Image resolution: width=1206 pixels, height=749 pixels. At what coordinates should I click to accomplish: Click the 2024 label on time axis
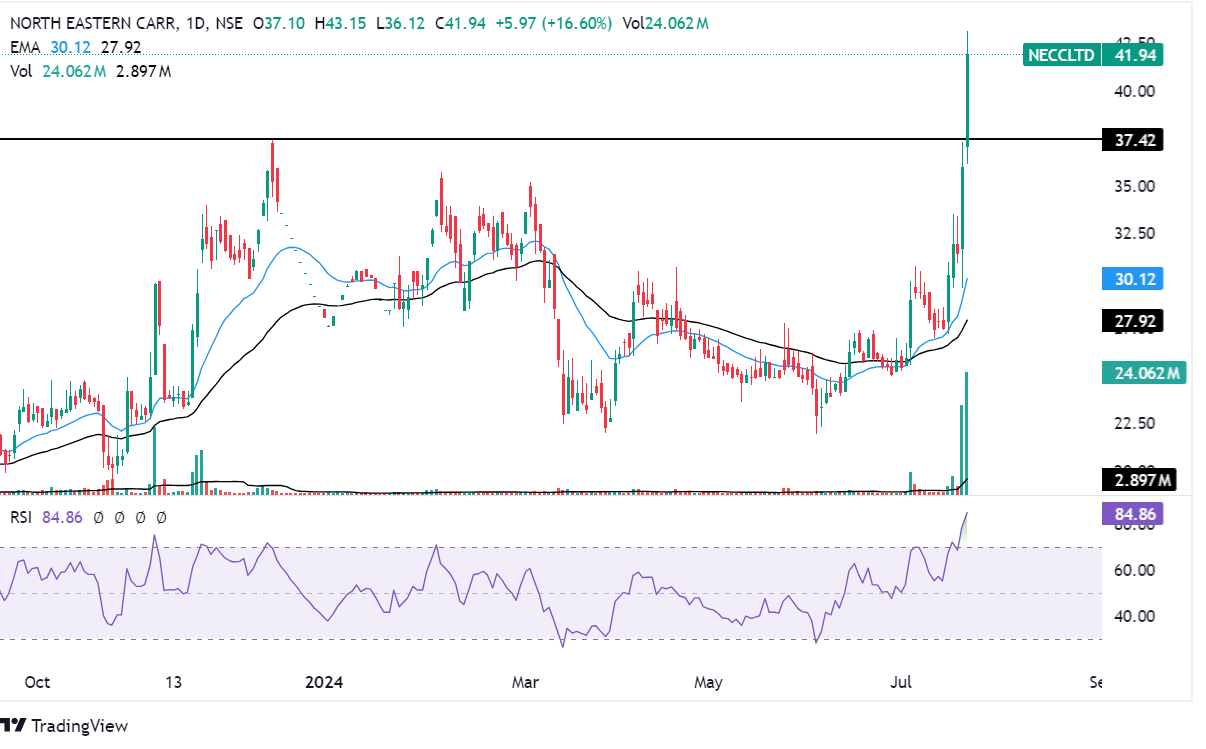[324, 683]
